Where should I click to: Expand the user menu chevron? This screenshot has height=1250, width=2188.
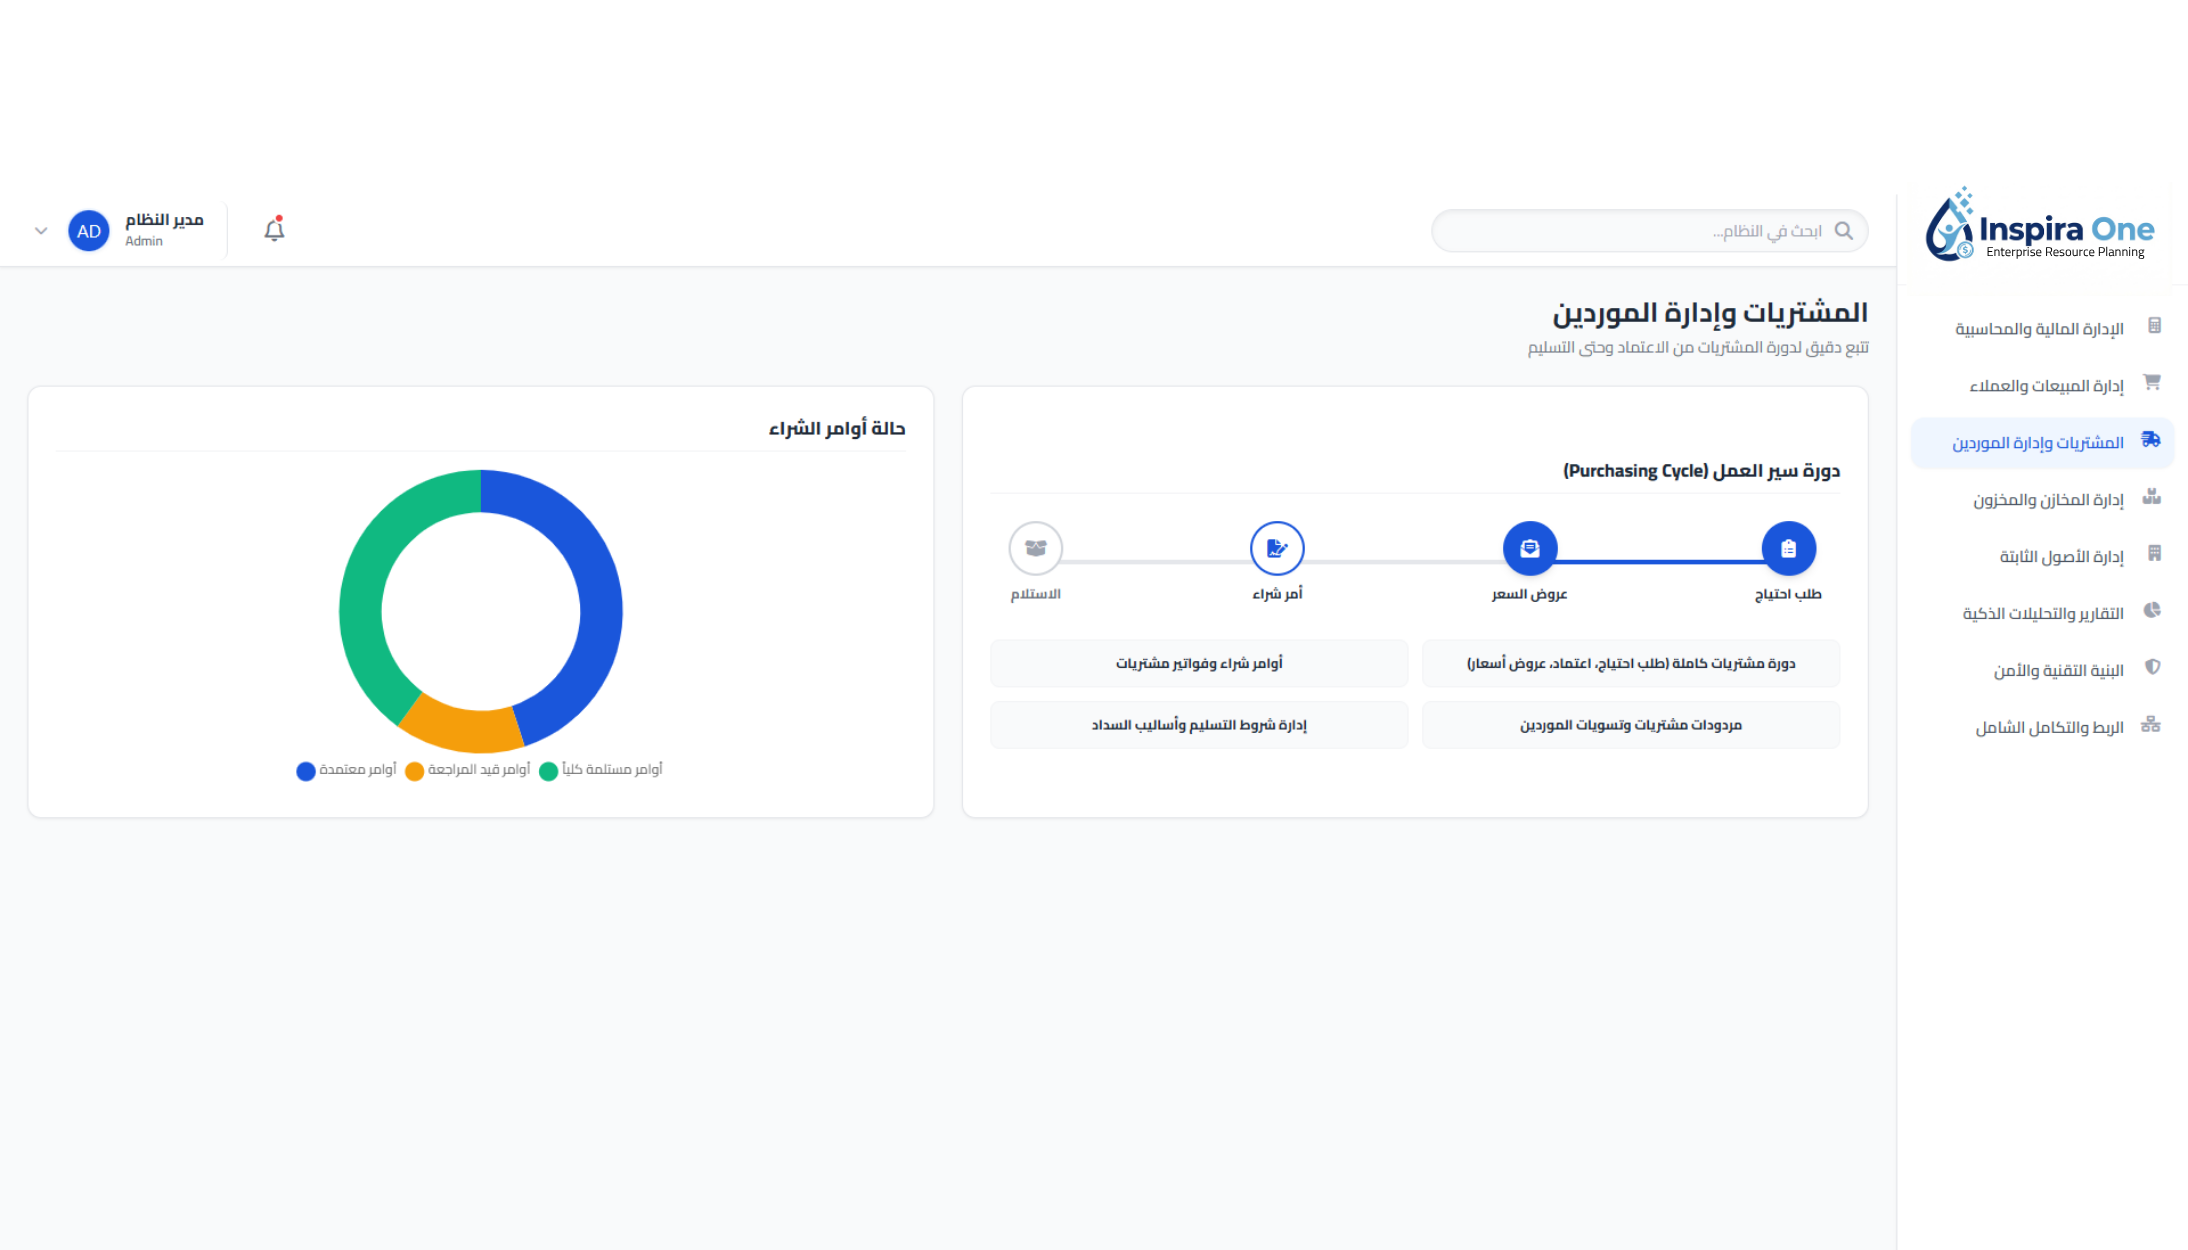41,231
